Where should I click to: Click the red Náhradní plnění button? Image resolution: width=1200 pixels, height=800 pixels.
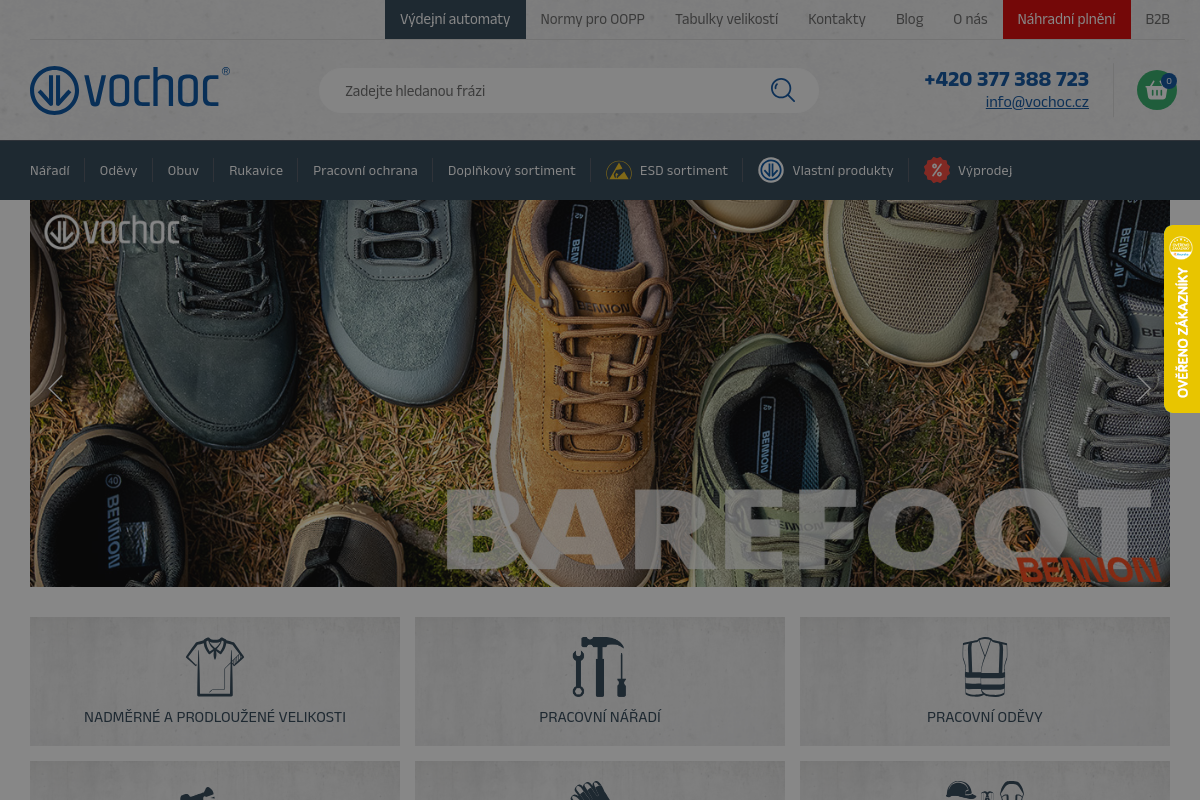tap(1066, 19)
